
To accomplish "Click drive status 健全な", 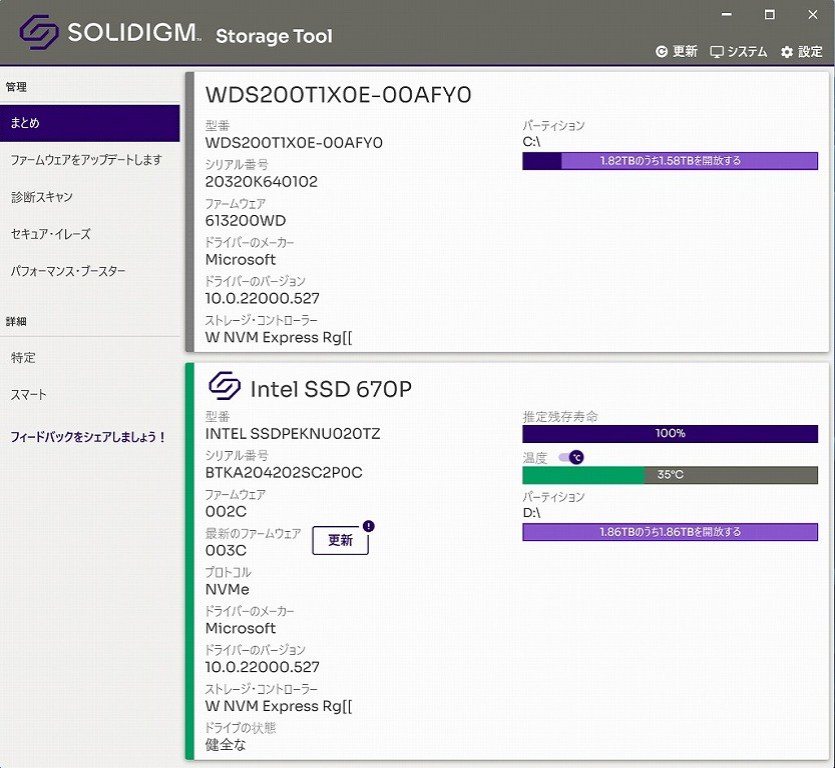I will (225, 745).
